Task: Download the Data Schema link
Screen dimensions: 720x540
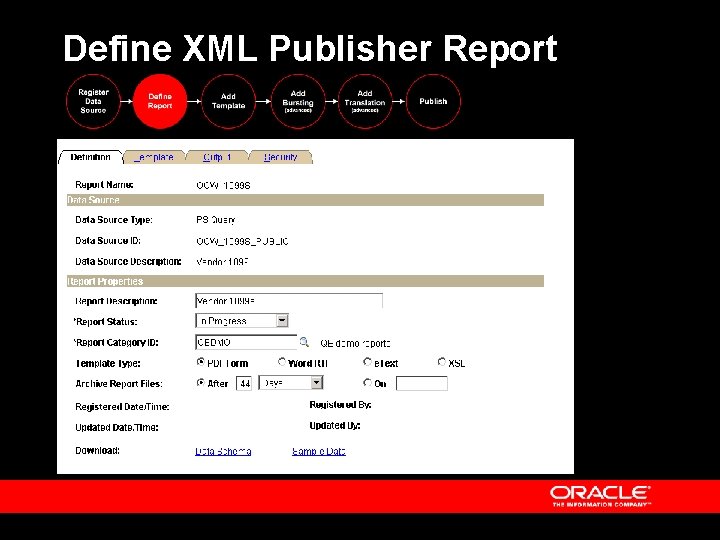Action: [x=223, y=451]
